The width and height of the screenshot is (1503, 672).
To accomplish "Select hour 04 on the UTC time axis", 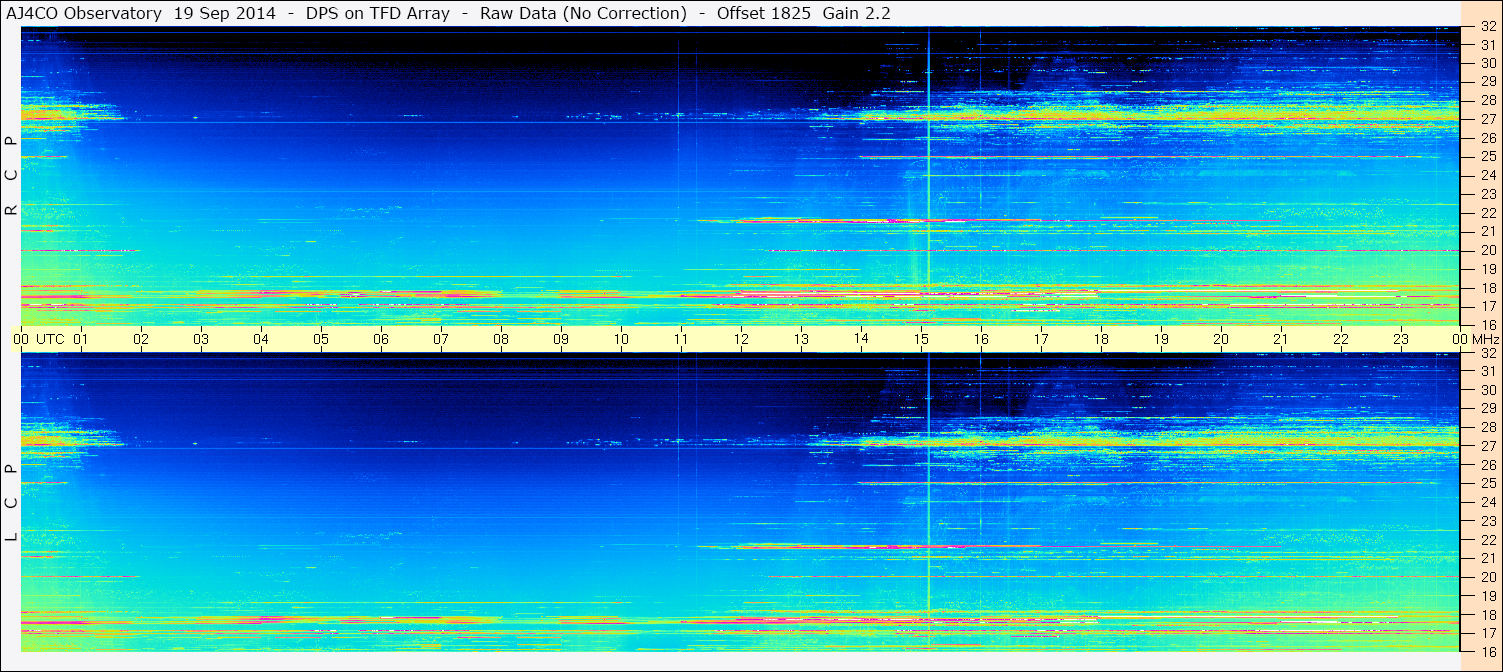I will pyautogui.click(x=261, y=339).
